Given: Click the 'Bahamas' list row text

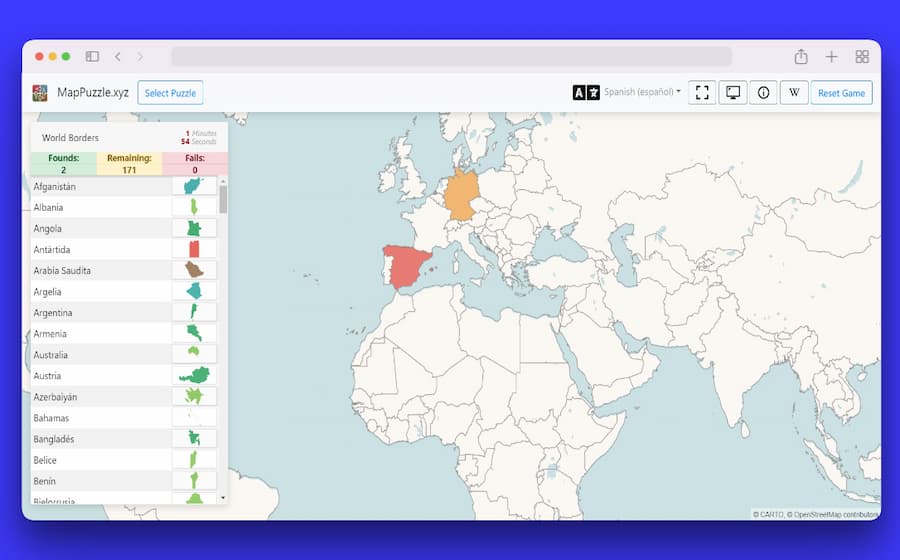Looking at the screenshot, I should 51,418.
